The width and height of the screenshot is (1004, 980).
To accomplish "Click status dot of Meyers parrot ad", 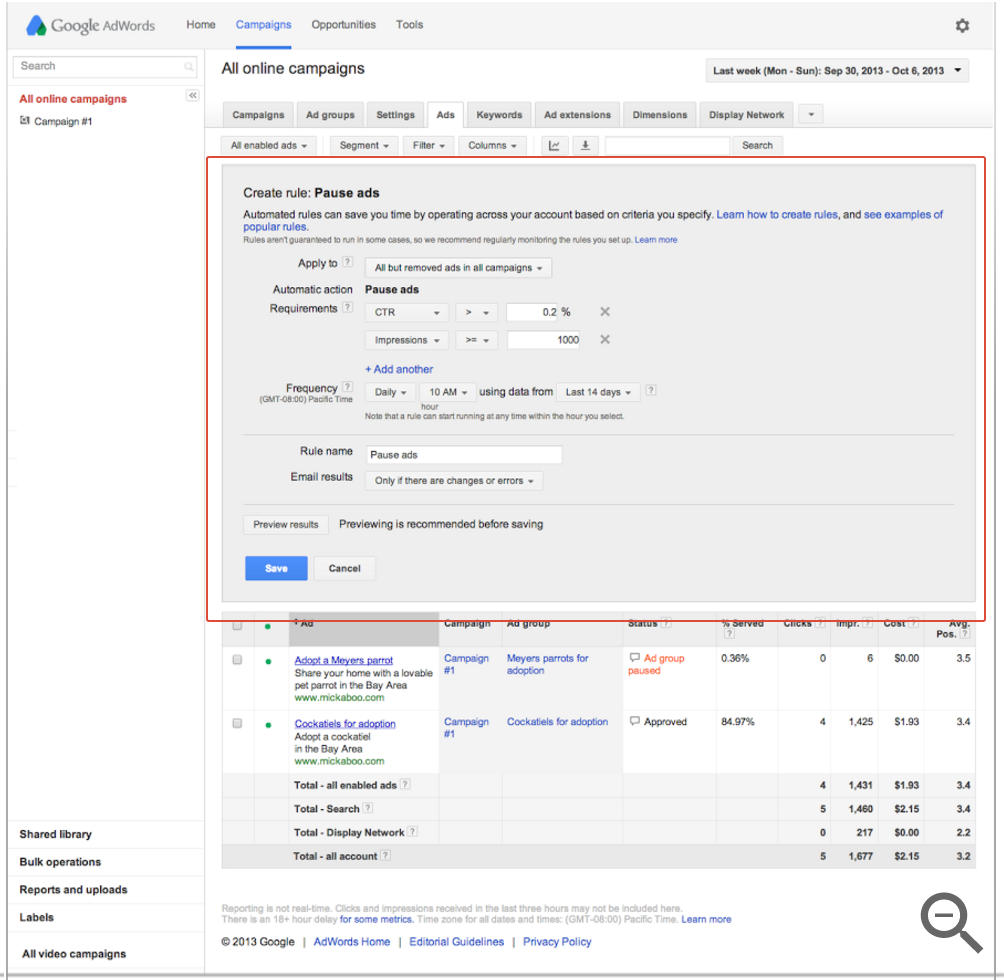I will tap(268, 661).
